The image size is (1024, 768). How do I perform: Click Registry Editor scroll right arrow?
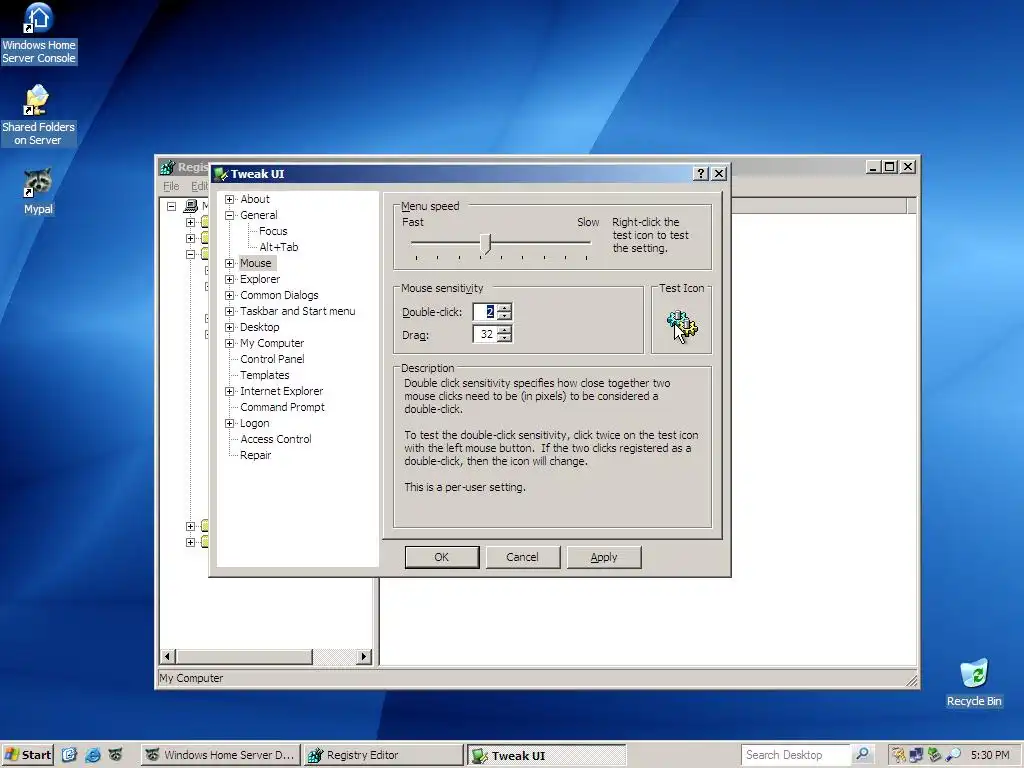(x=364, y=656)
